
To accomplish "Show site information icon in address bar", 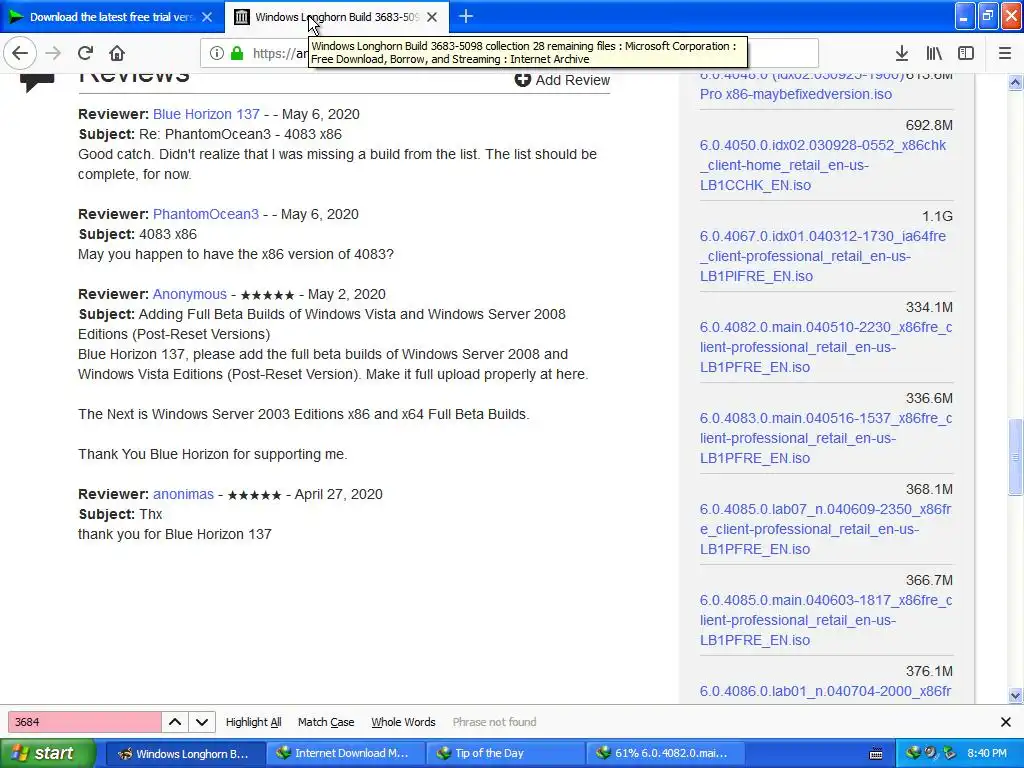I will (217, 54).
